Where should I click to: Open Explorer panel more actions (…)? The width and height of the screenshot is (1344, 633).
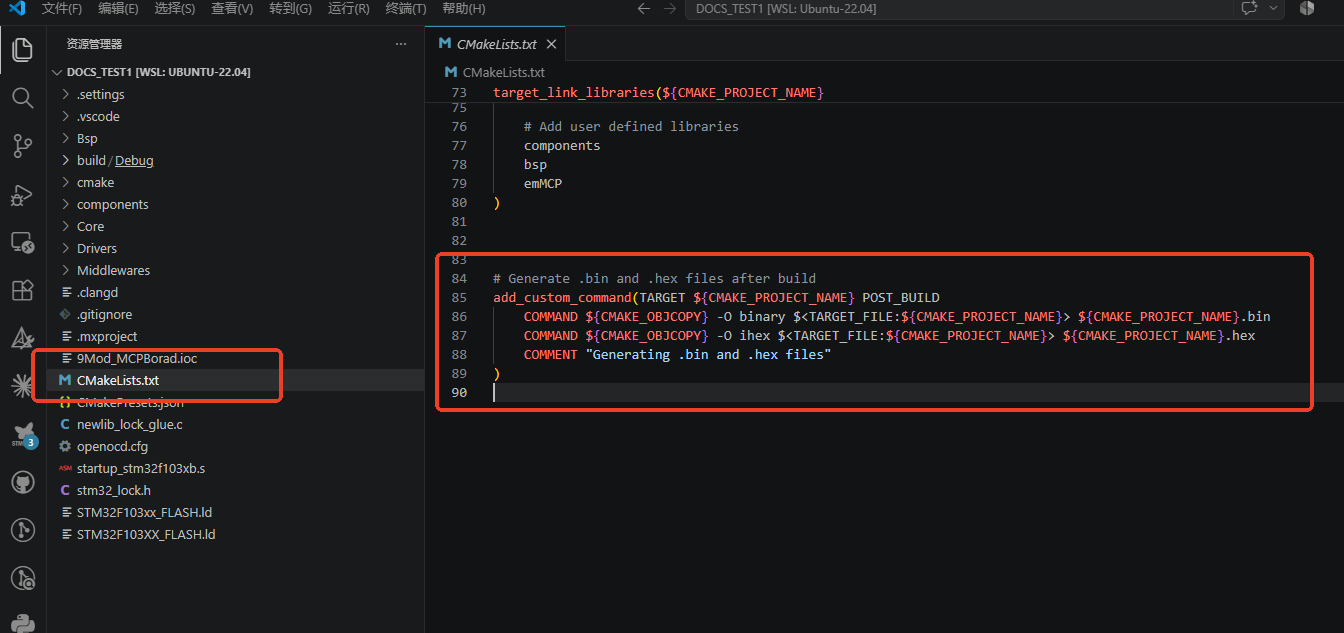point(401,44)
